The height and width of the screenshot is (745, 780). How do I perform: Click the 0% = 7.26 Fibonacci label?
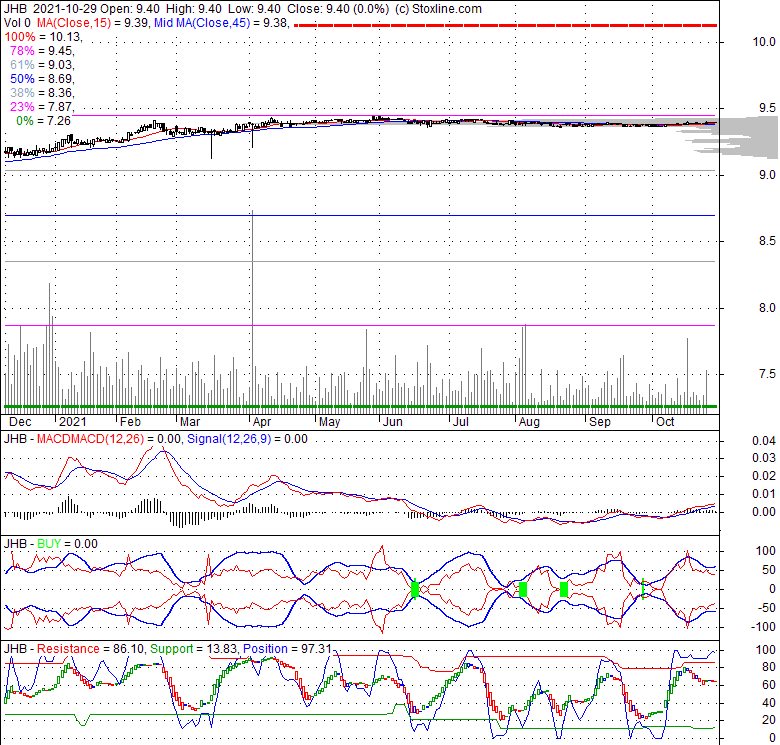44,120
